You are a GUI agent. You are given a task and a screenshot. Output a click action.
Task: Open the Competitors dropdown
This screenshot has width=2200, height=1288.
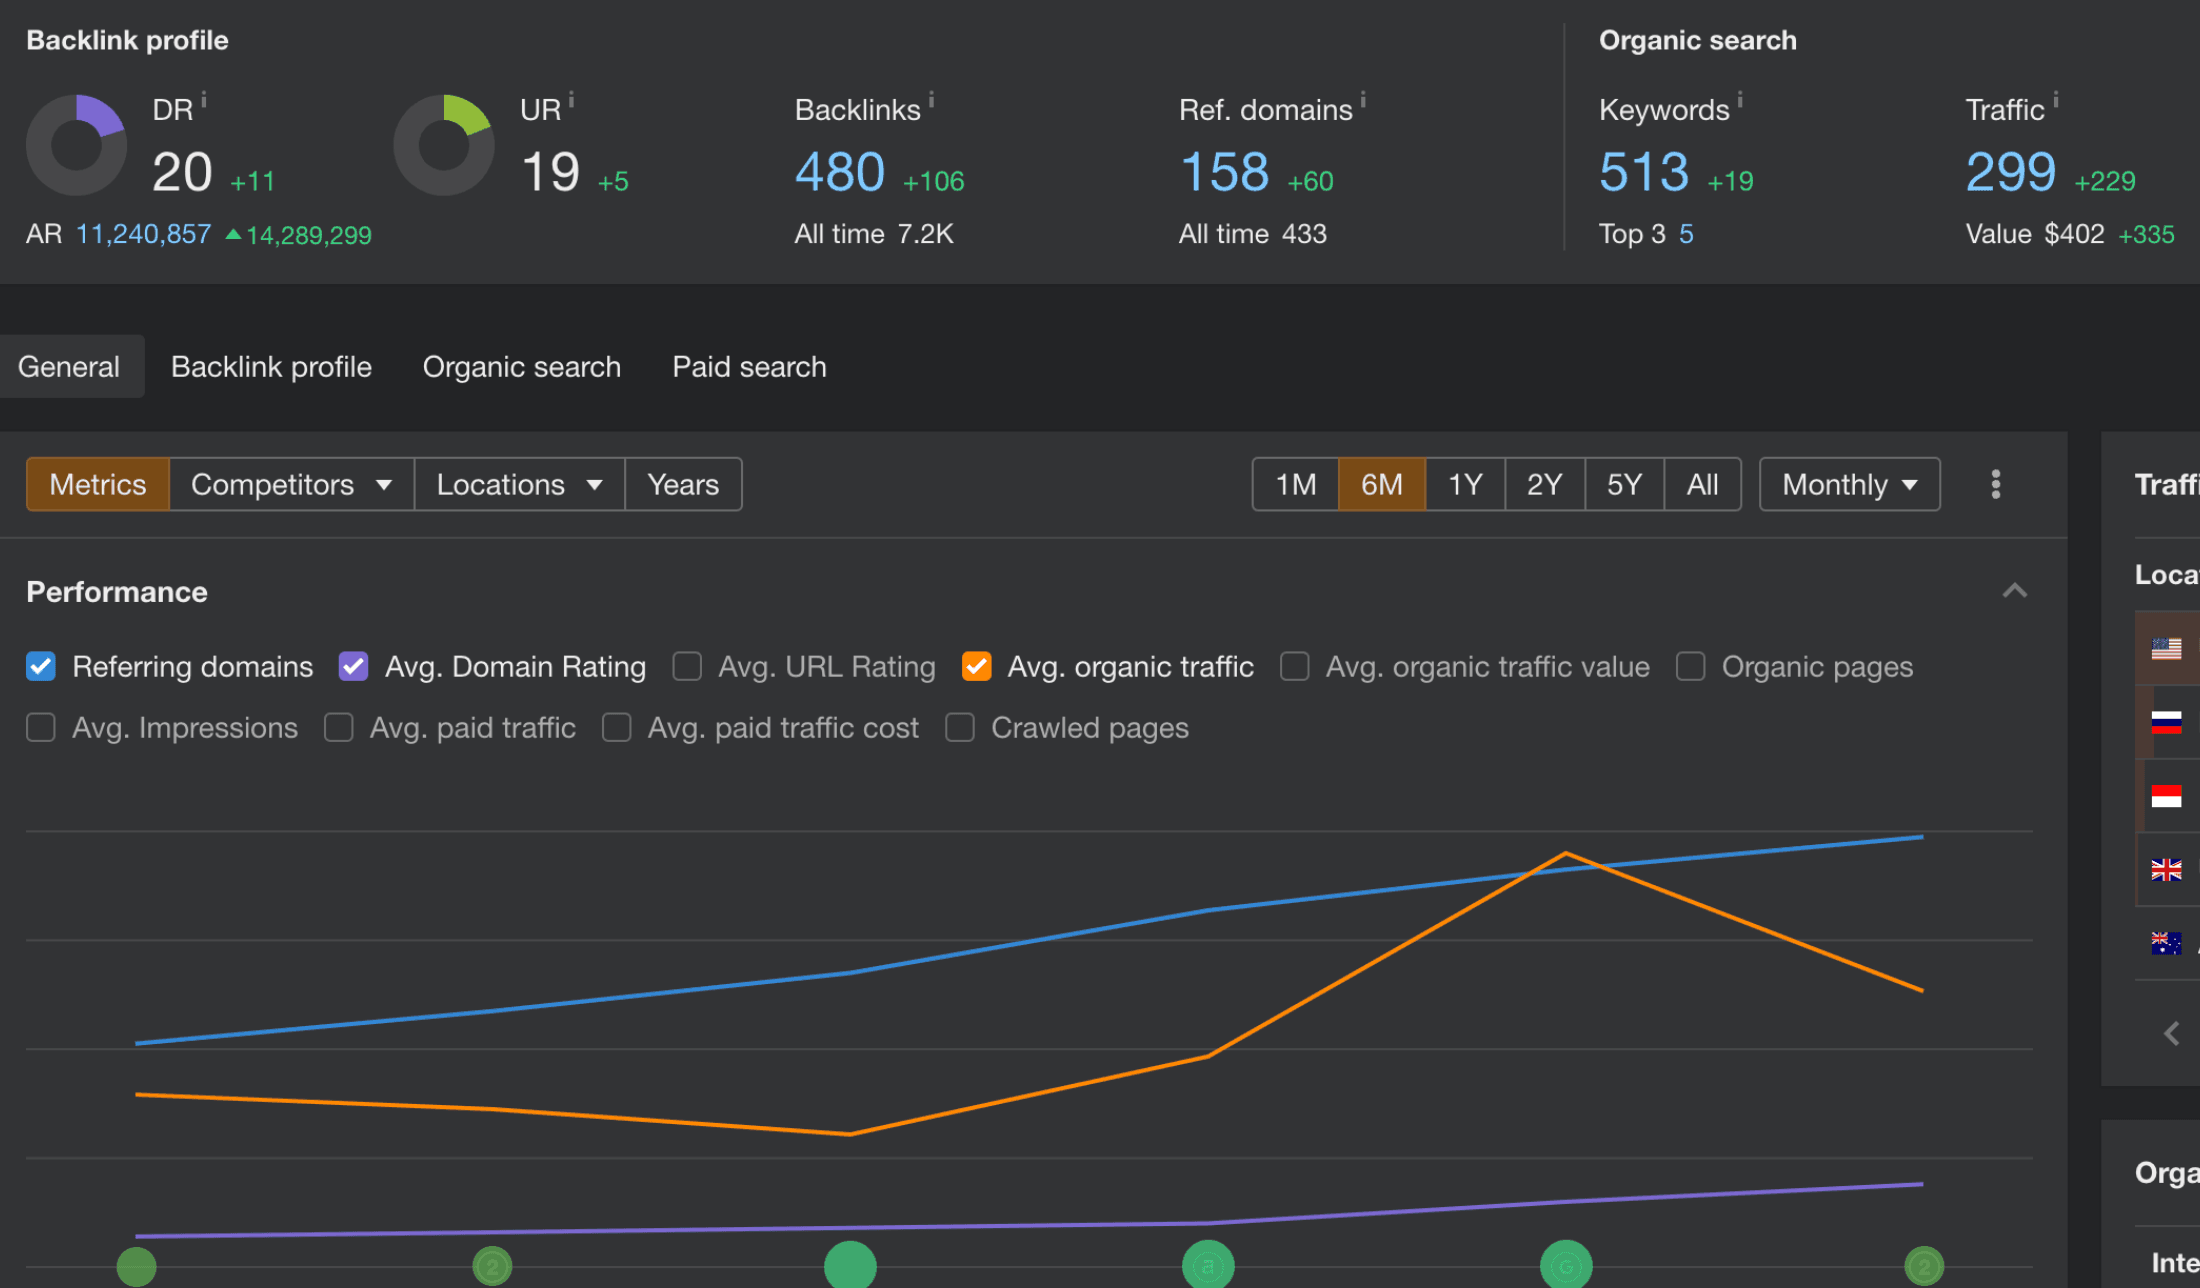291,485
